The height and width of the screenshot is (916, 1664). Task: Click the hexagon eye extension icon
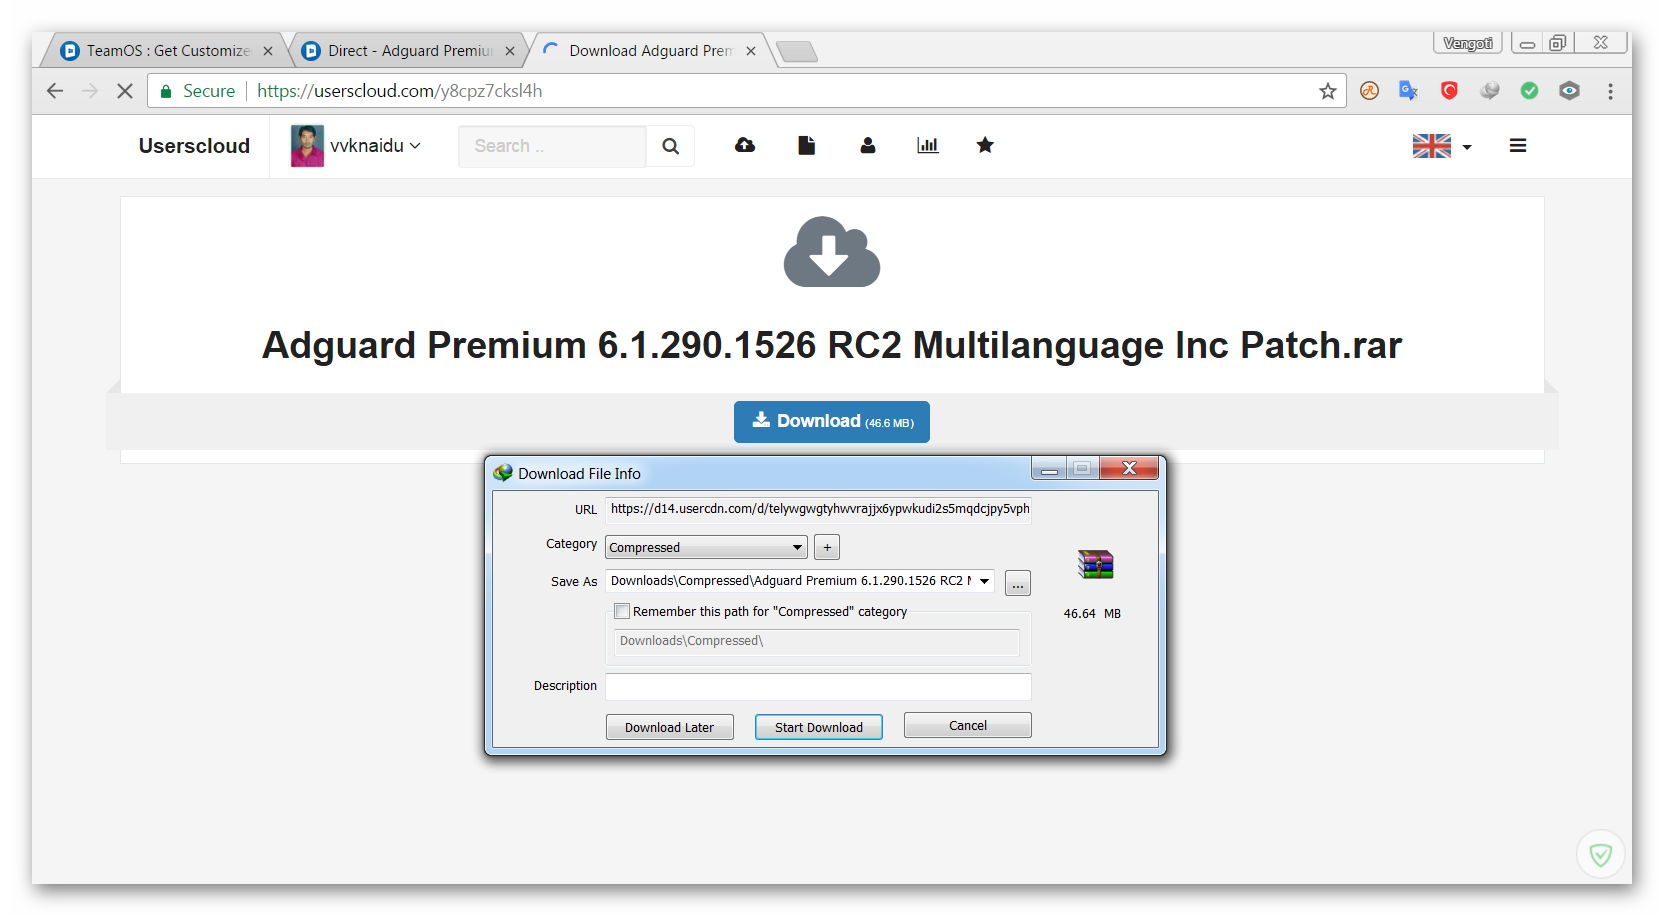[x=1570, y=91]
